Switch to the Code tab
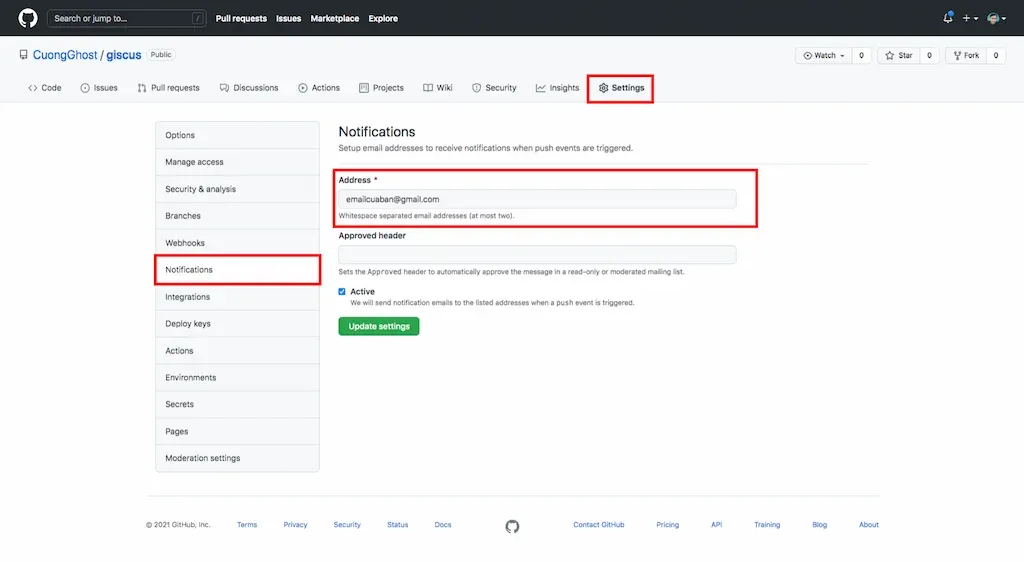This screenshot has width=1024, height=562. pyautogui.click(x=44, y=87)
